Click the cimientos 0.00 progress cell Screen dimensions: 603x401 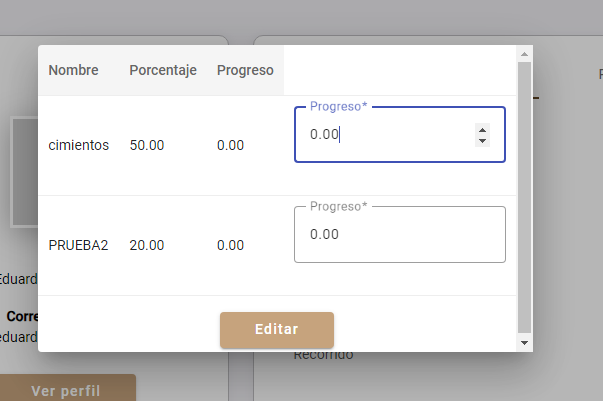[x=230, y=145]
